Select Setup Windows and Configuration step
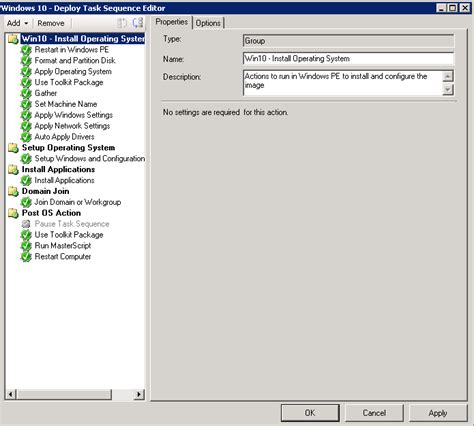Screen dimensions: 474x426 coord(90,159)
